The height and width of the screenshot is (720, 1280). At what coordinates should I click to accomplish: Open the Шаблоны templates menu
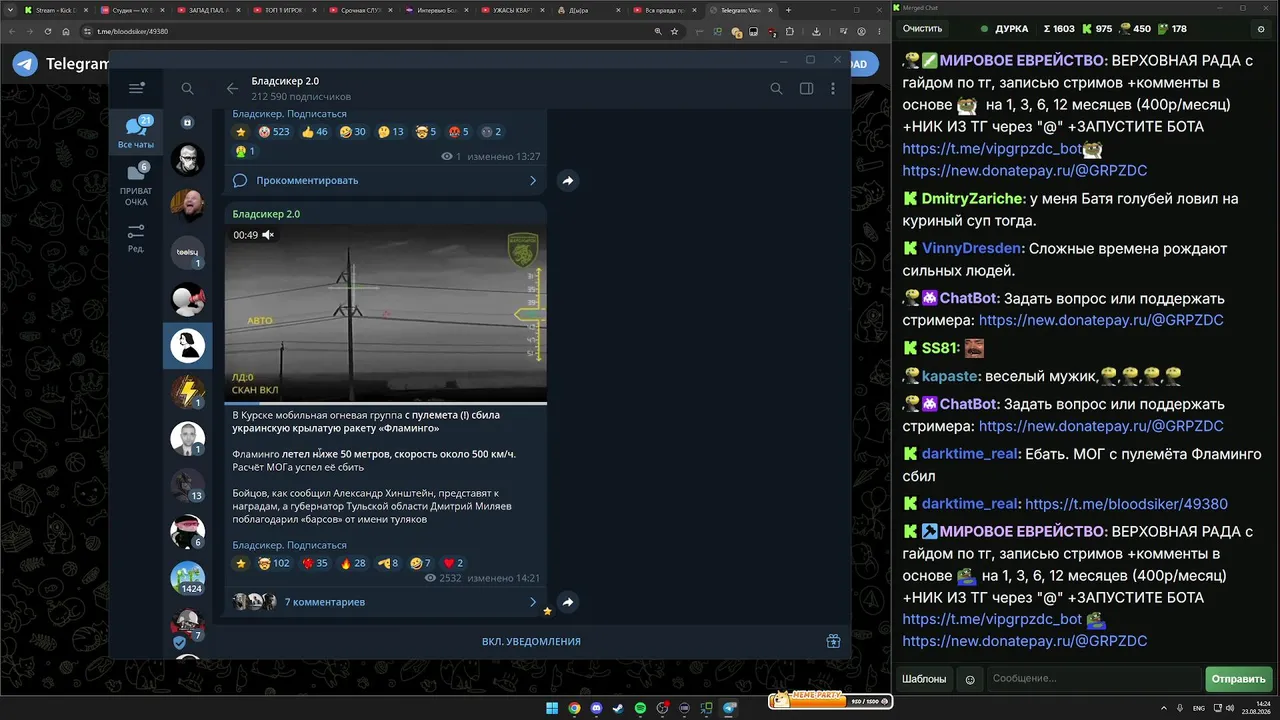[924, 679]
